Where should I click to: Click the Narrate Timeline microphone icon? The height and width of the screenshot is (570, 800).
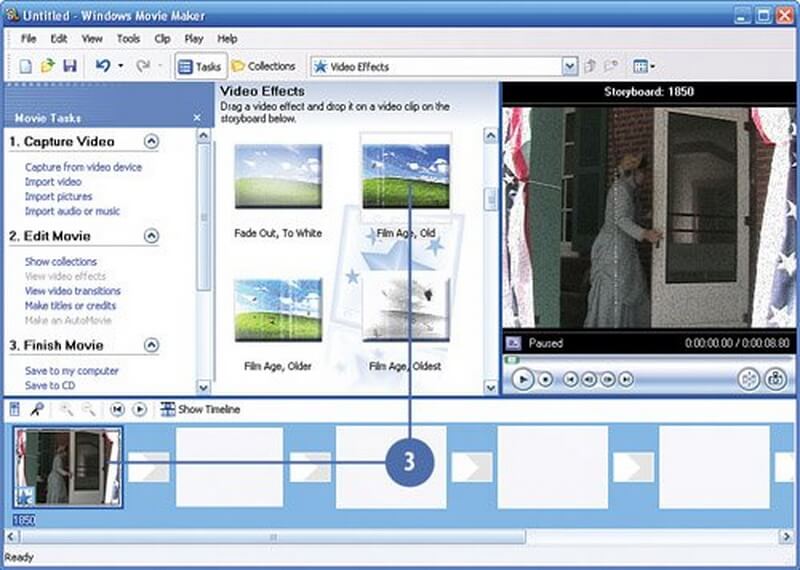(37, 409)
